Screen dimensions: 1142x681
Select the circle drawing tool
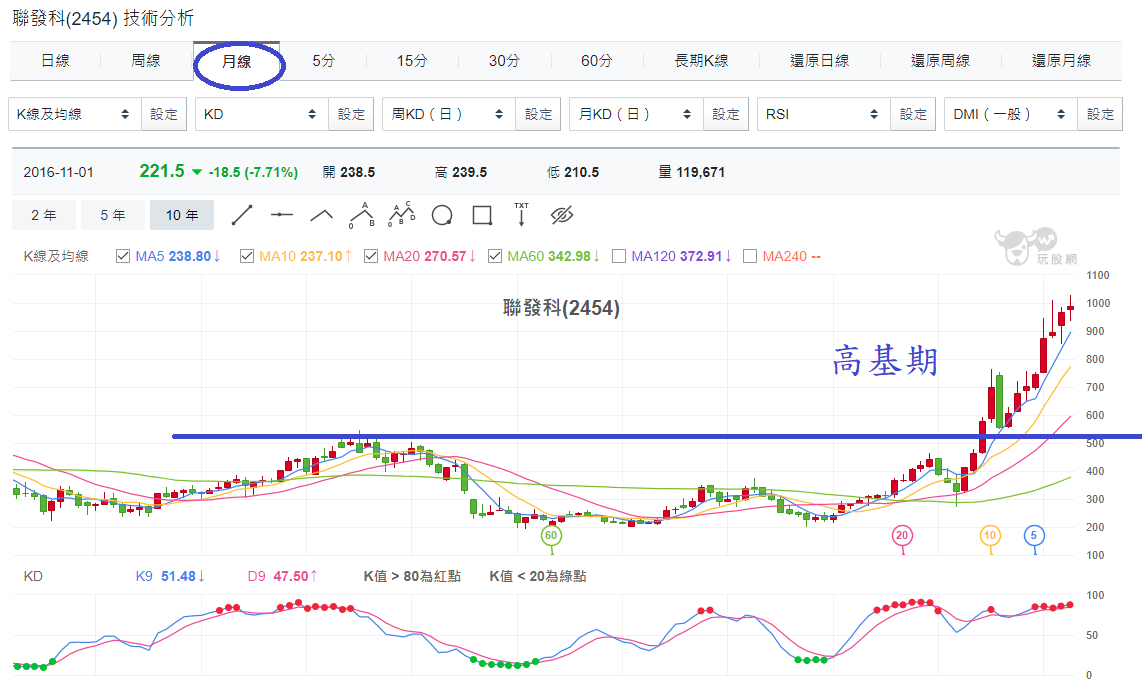(x=442, y=216)
